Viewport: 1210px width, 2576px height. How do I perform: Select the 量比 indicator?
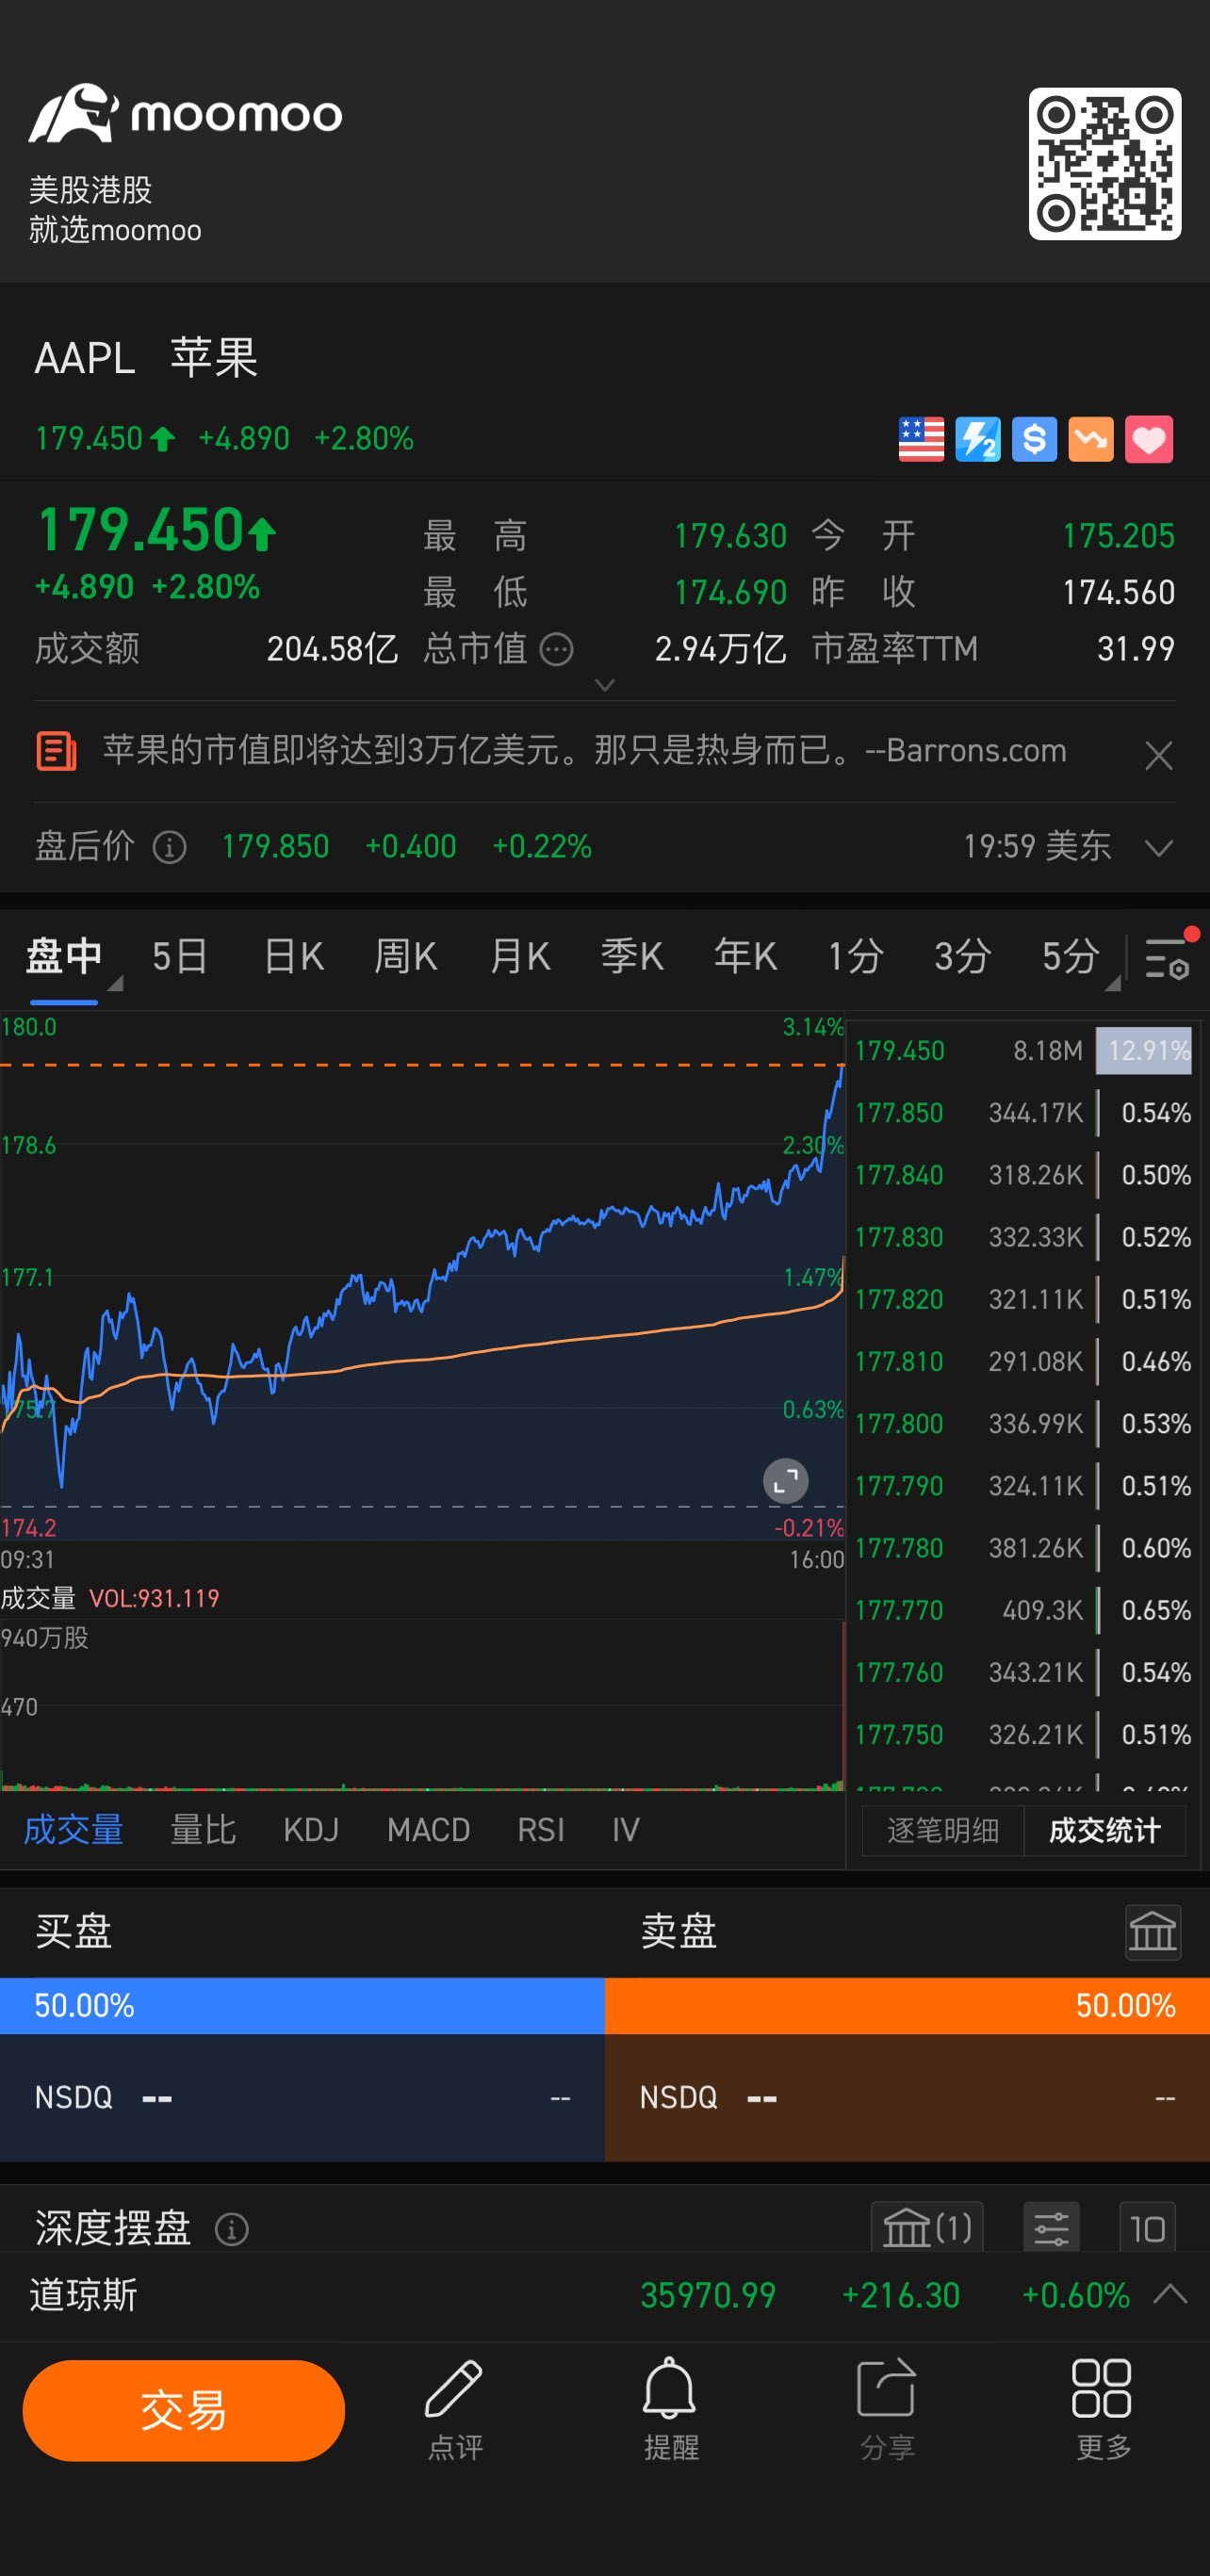(x=203, y=1830)
